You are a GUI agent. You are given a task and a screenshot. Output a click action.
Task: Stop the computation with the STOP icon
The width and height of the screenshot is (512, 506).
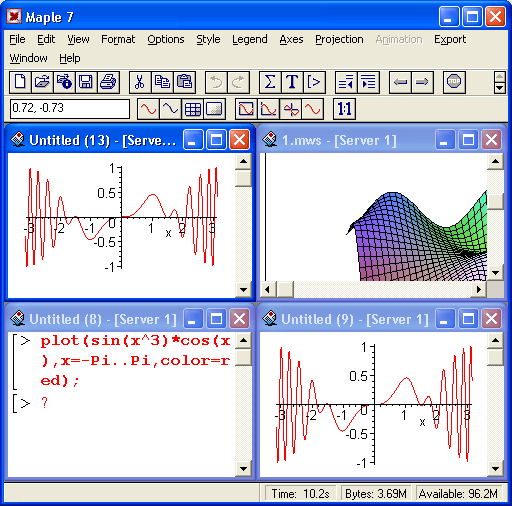[454, 82]
